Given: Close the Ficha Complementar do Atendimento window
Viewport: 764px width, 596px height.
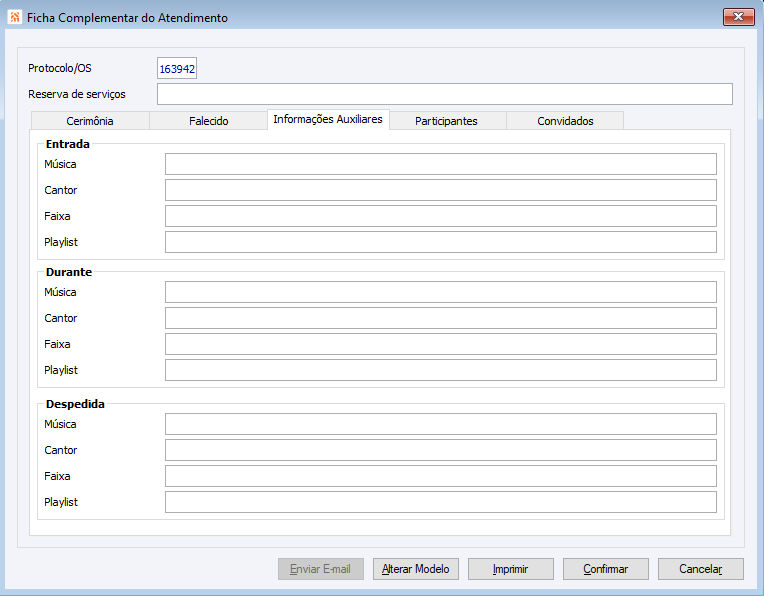Looking at the screenshot, I should point(739,17).
